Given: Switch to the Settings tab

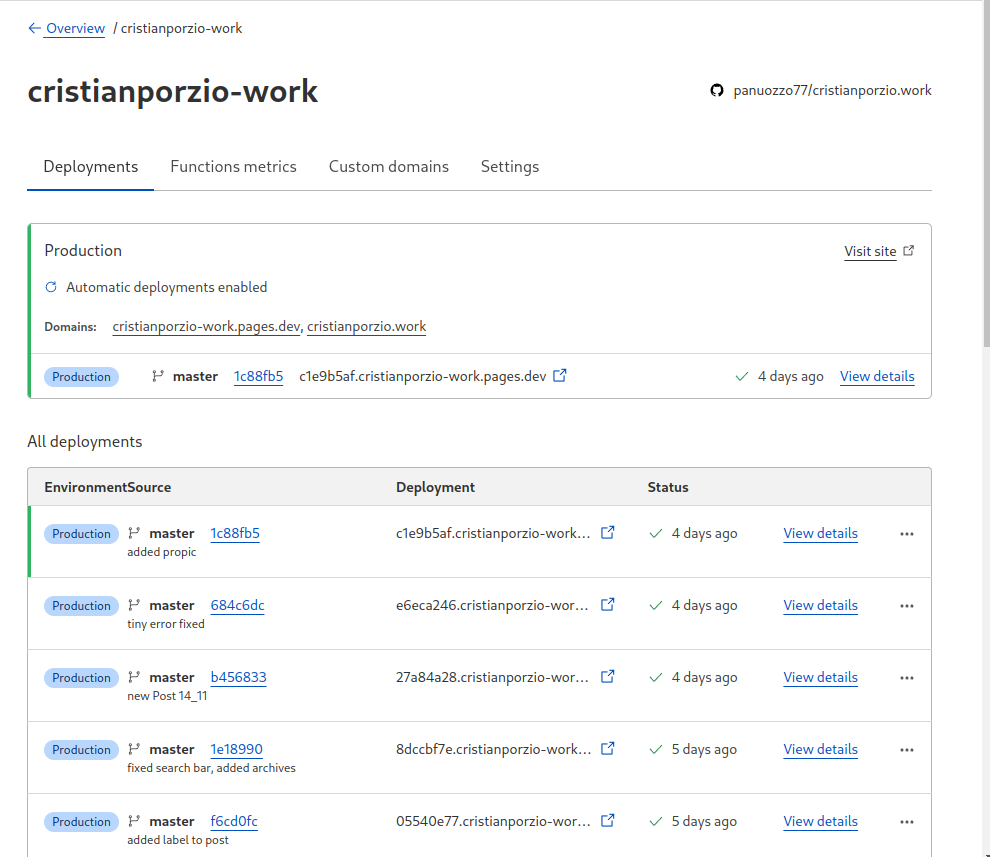Looking at the screenshot, I should pos(510,166).
